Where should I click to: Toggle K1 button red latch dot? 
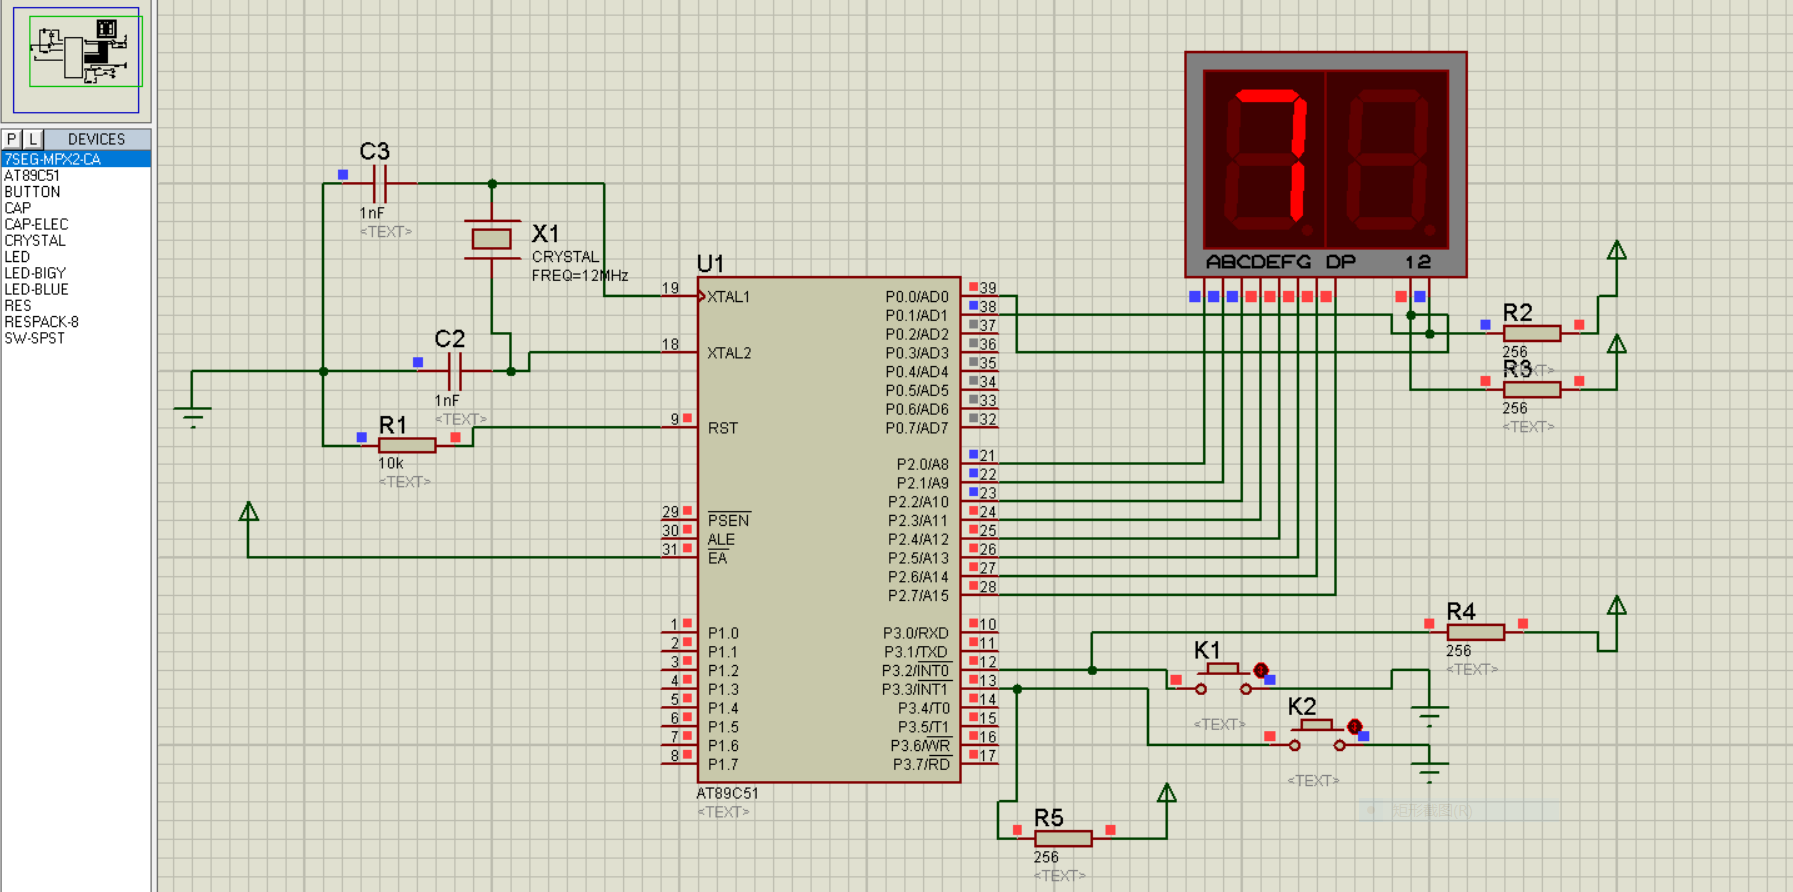pyautogui.click(x=1261, y=670)
